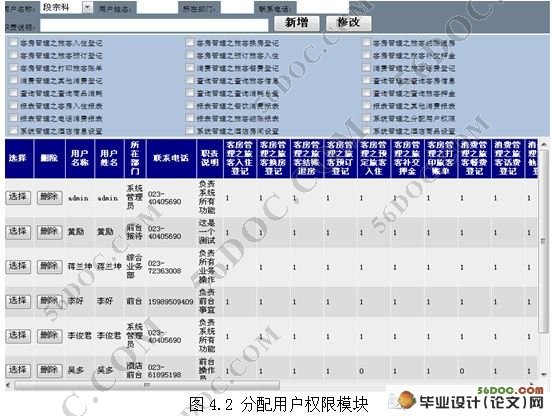Click the table's vertical scrollbar down arrow
The image size is (552, 416).
[x=544, y=375]
